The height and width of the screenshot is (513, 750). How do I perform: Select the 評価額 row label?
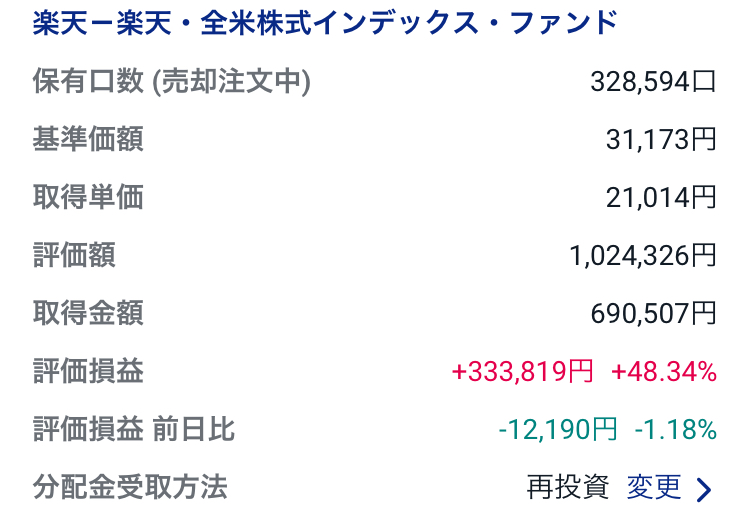[74, 255]
